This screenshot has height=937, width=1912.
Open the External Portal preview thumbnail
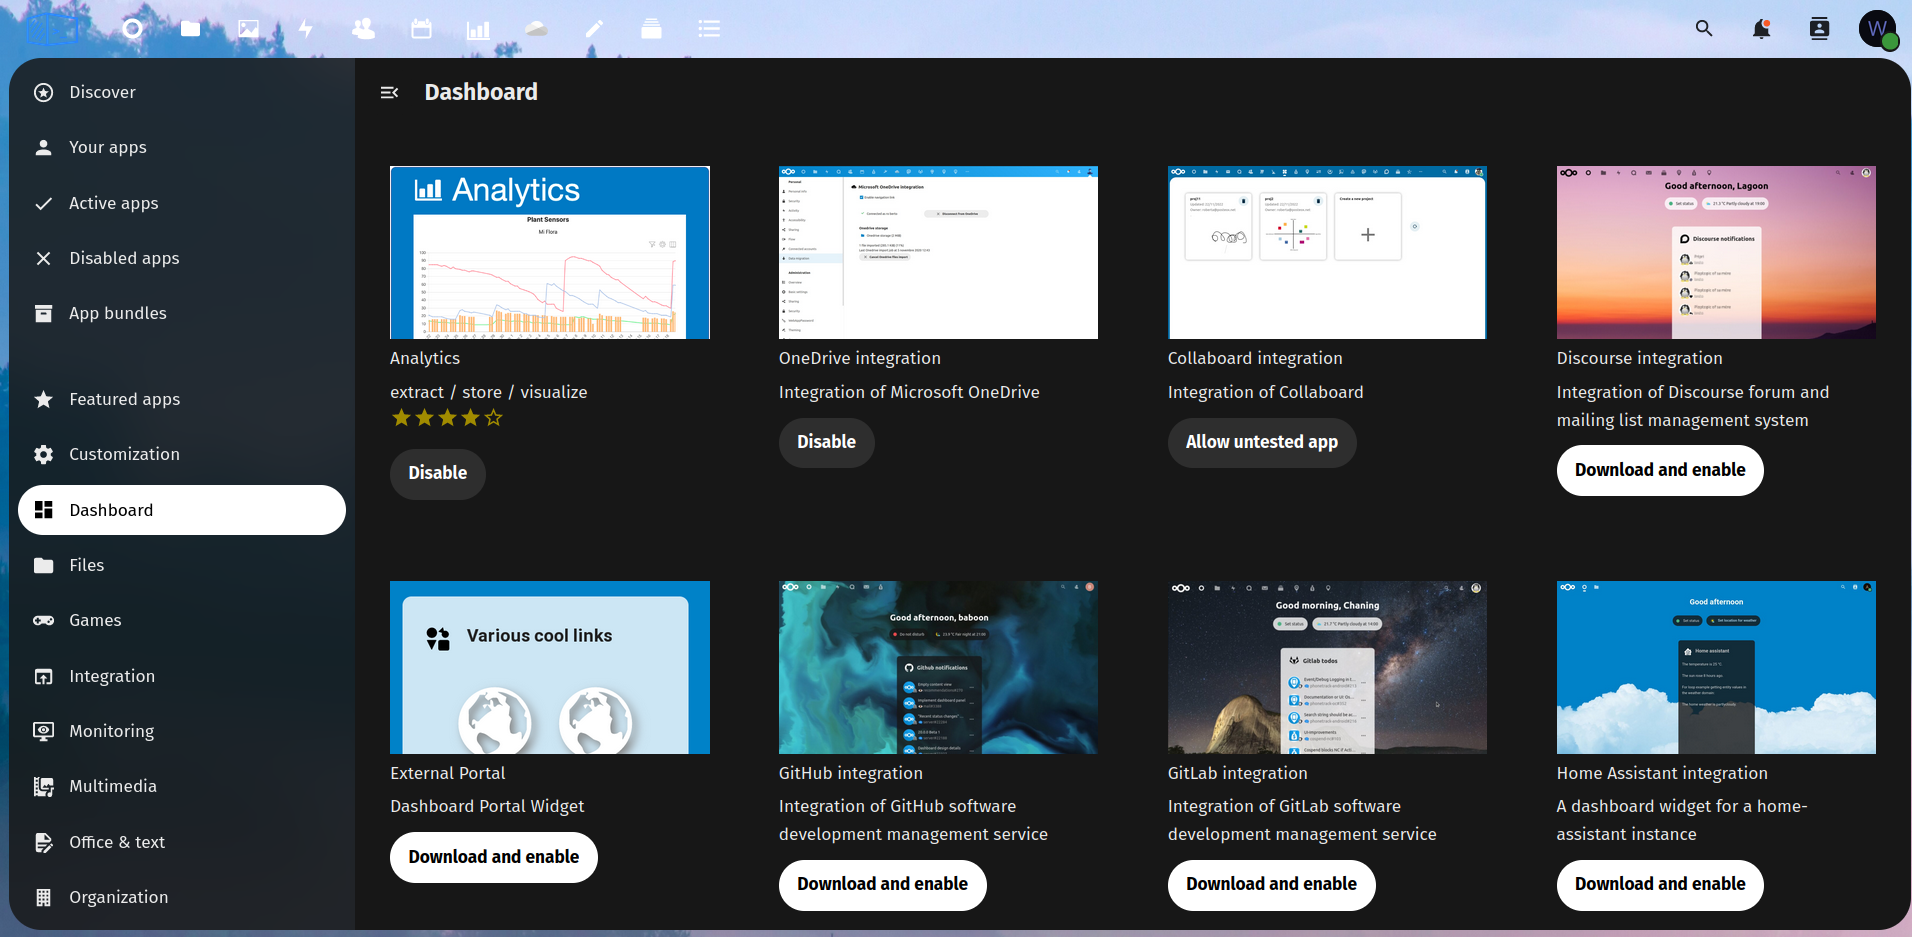click(550, 667)
